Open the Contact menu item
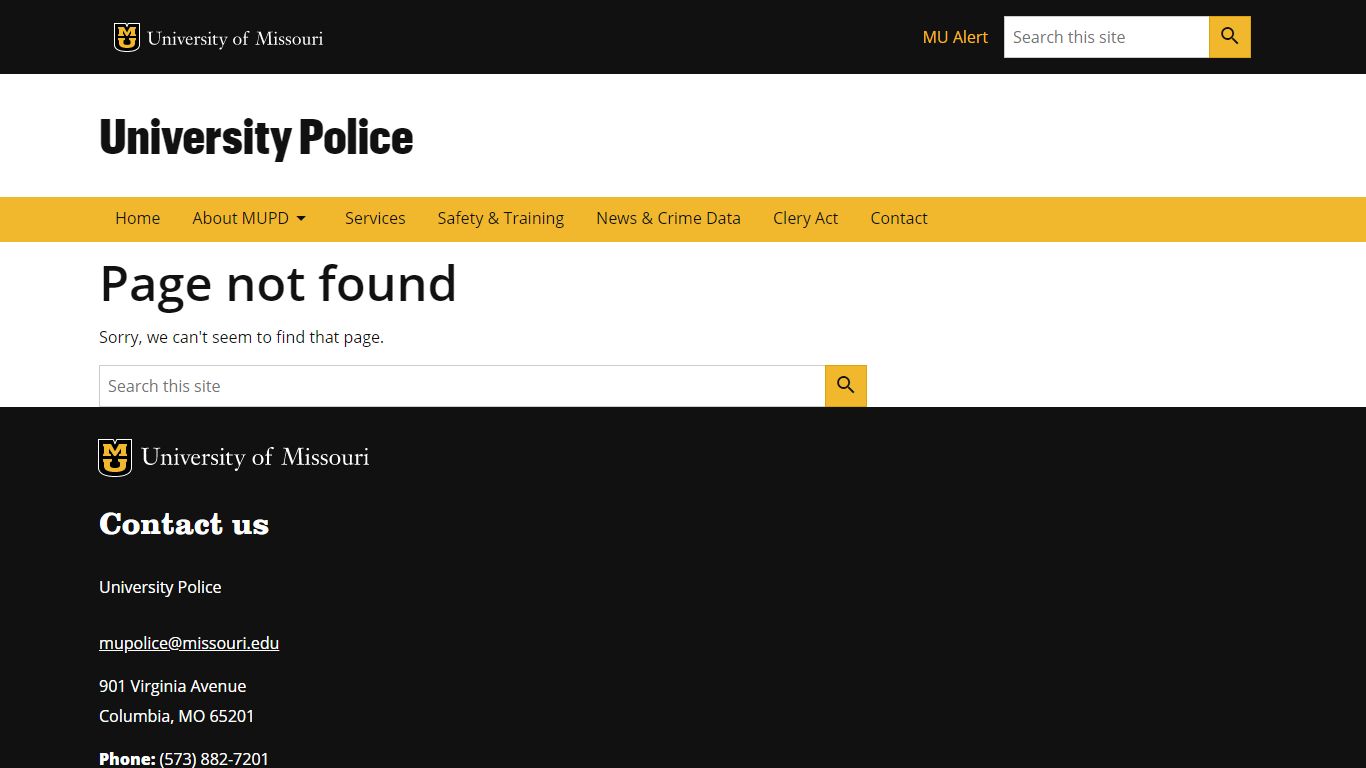This screenshot has height=768, width=1366. pyautogui.click(x=899, y=219)
